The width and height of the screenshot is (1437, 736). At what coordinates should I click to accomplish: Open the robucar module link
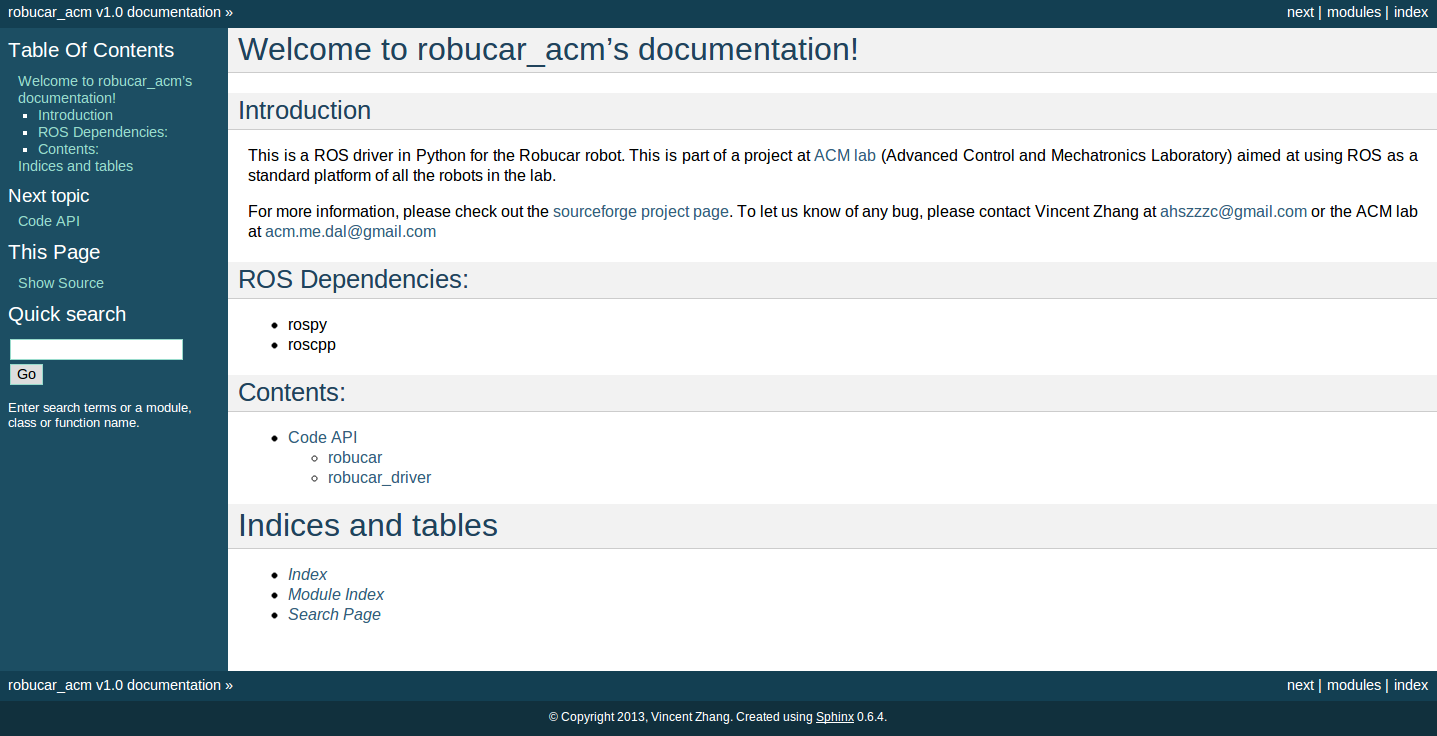[x=355, y=457]
